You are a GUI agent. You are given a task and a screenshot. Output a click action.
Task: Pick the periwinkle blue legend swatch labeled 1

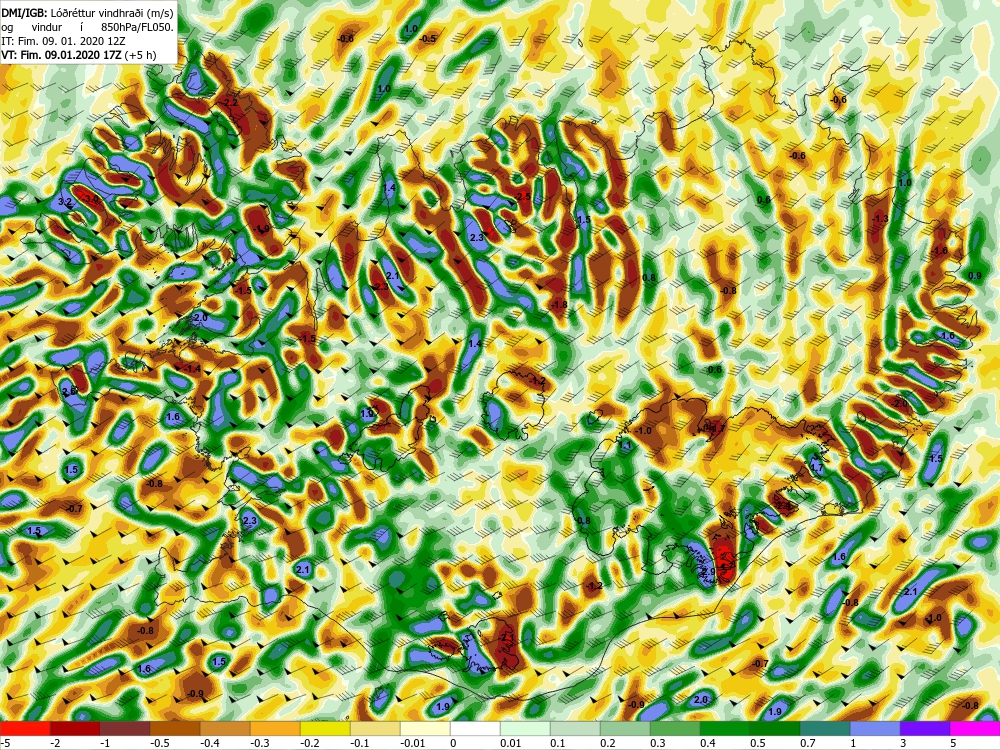click(x=875, y=728)
